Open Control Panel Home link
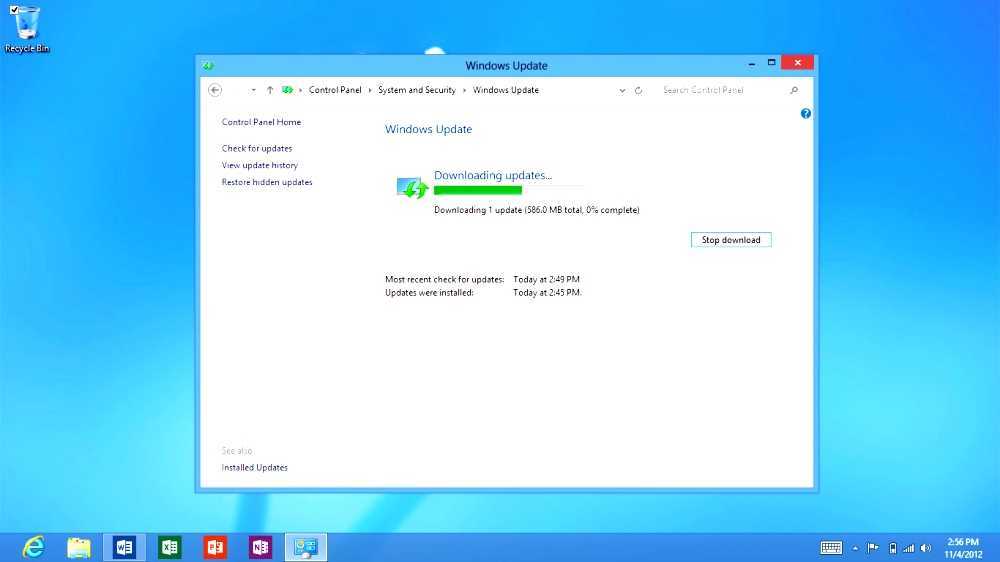The height and width of the screenshot is (562, 1000). coord(261,122)
